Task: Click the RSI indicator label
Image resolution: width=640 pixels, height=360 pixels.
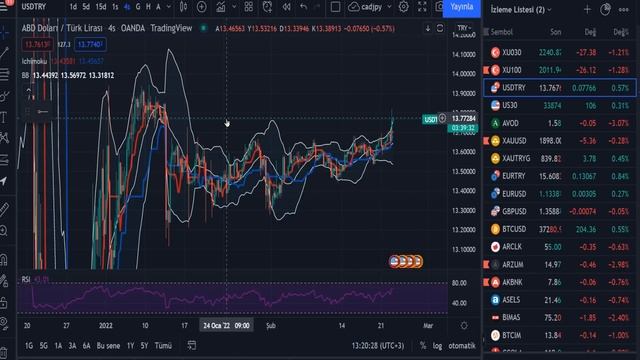Action: (x=26, y=280)
